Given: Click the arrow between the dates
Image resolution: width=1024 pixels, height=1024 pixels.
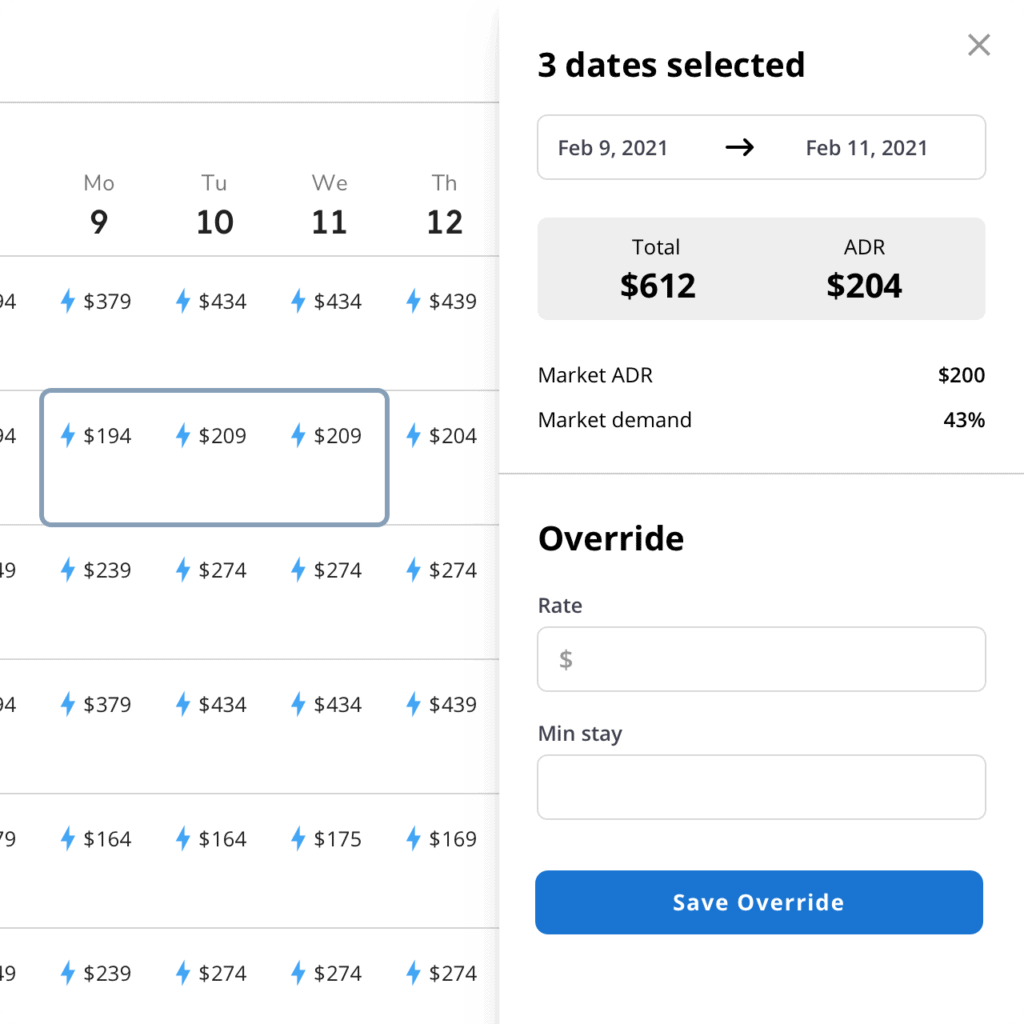Looking at the screenshot, I should 739,148.
